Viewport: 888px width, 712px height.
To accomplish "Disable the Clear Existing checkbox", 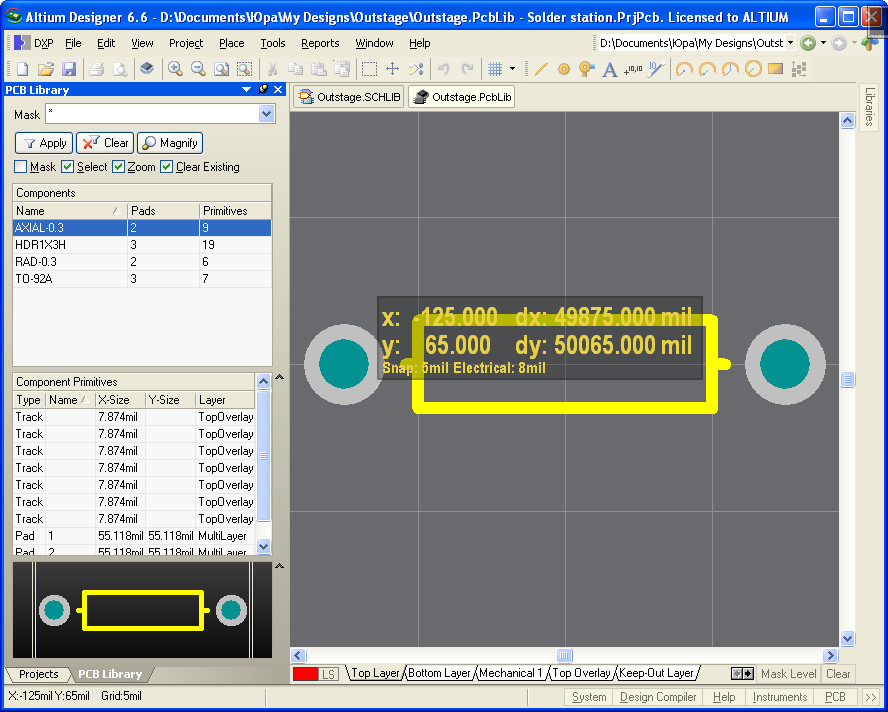I will [167, 167].
